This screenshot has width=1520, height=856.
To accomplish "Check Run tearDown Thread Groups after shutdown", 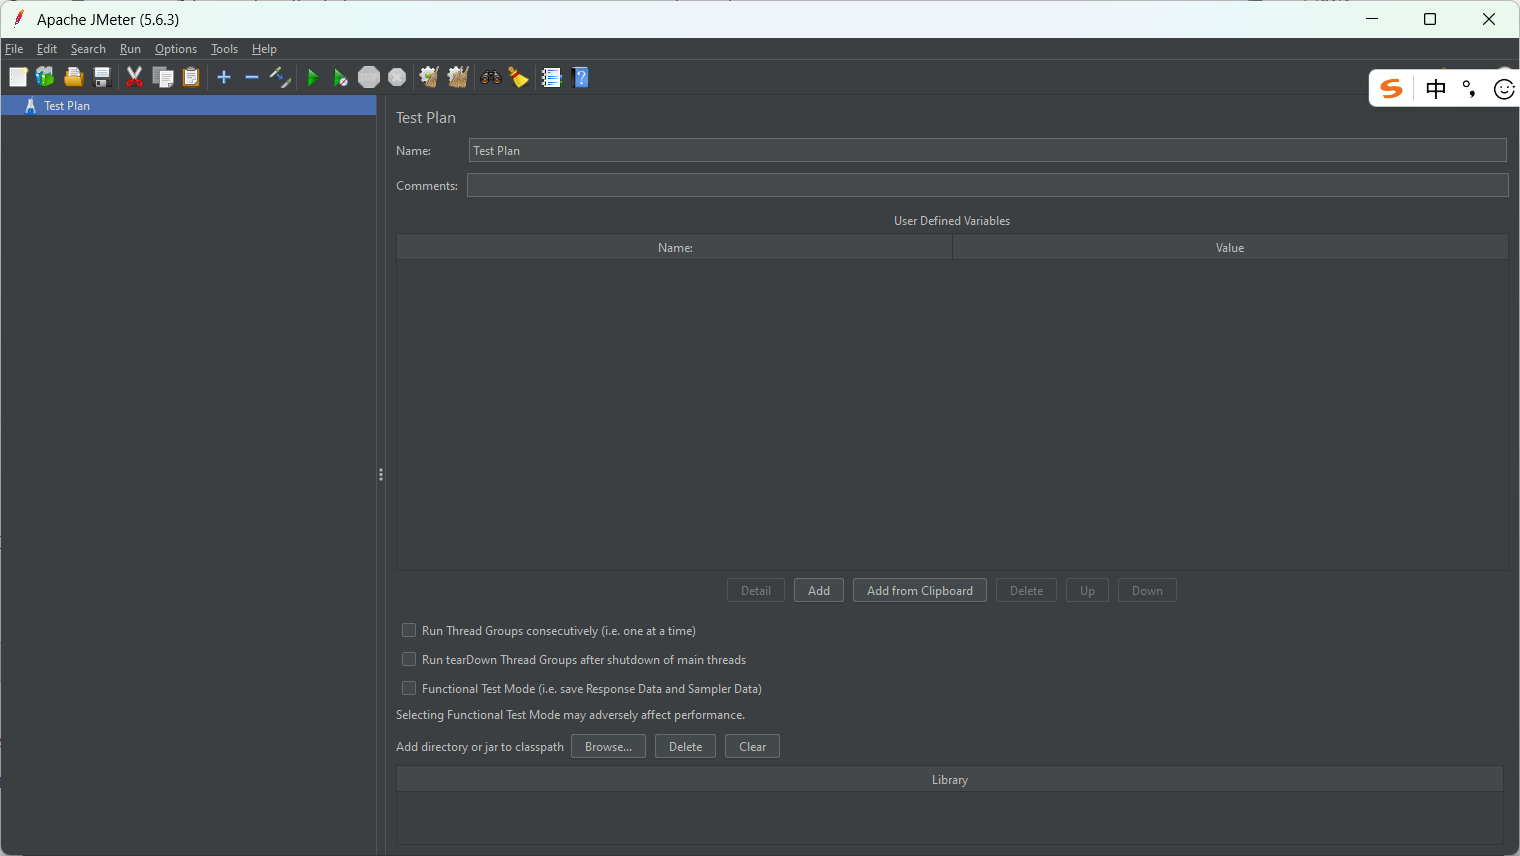I will pyautogui.click(x=409, y=659).
